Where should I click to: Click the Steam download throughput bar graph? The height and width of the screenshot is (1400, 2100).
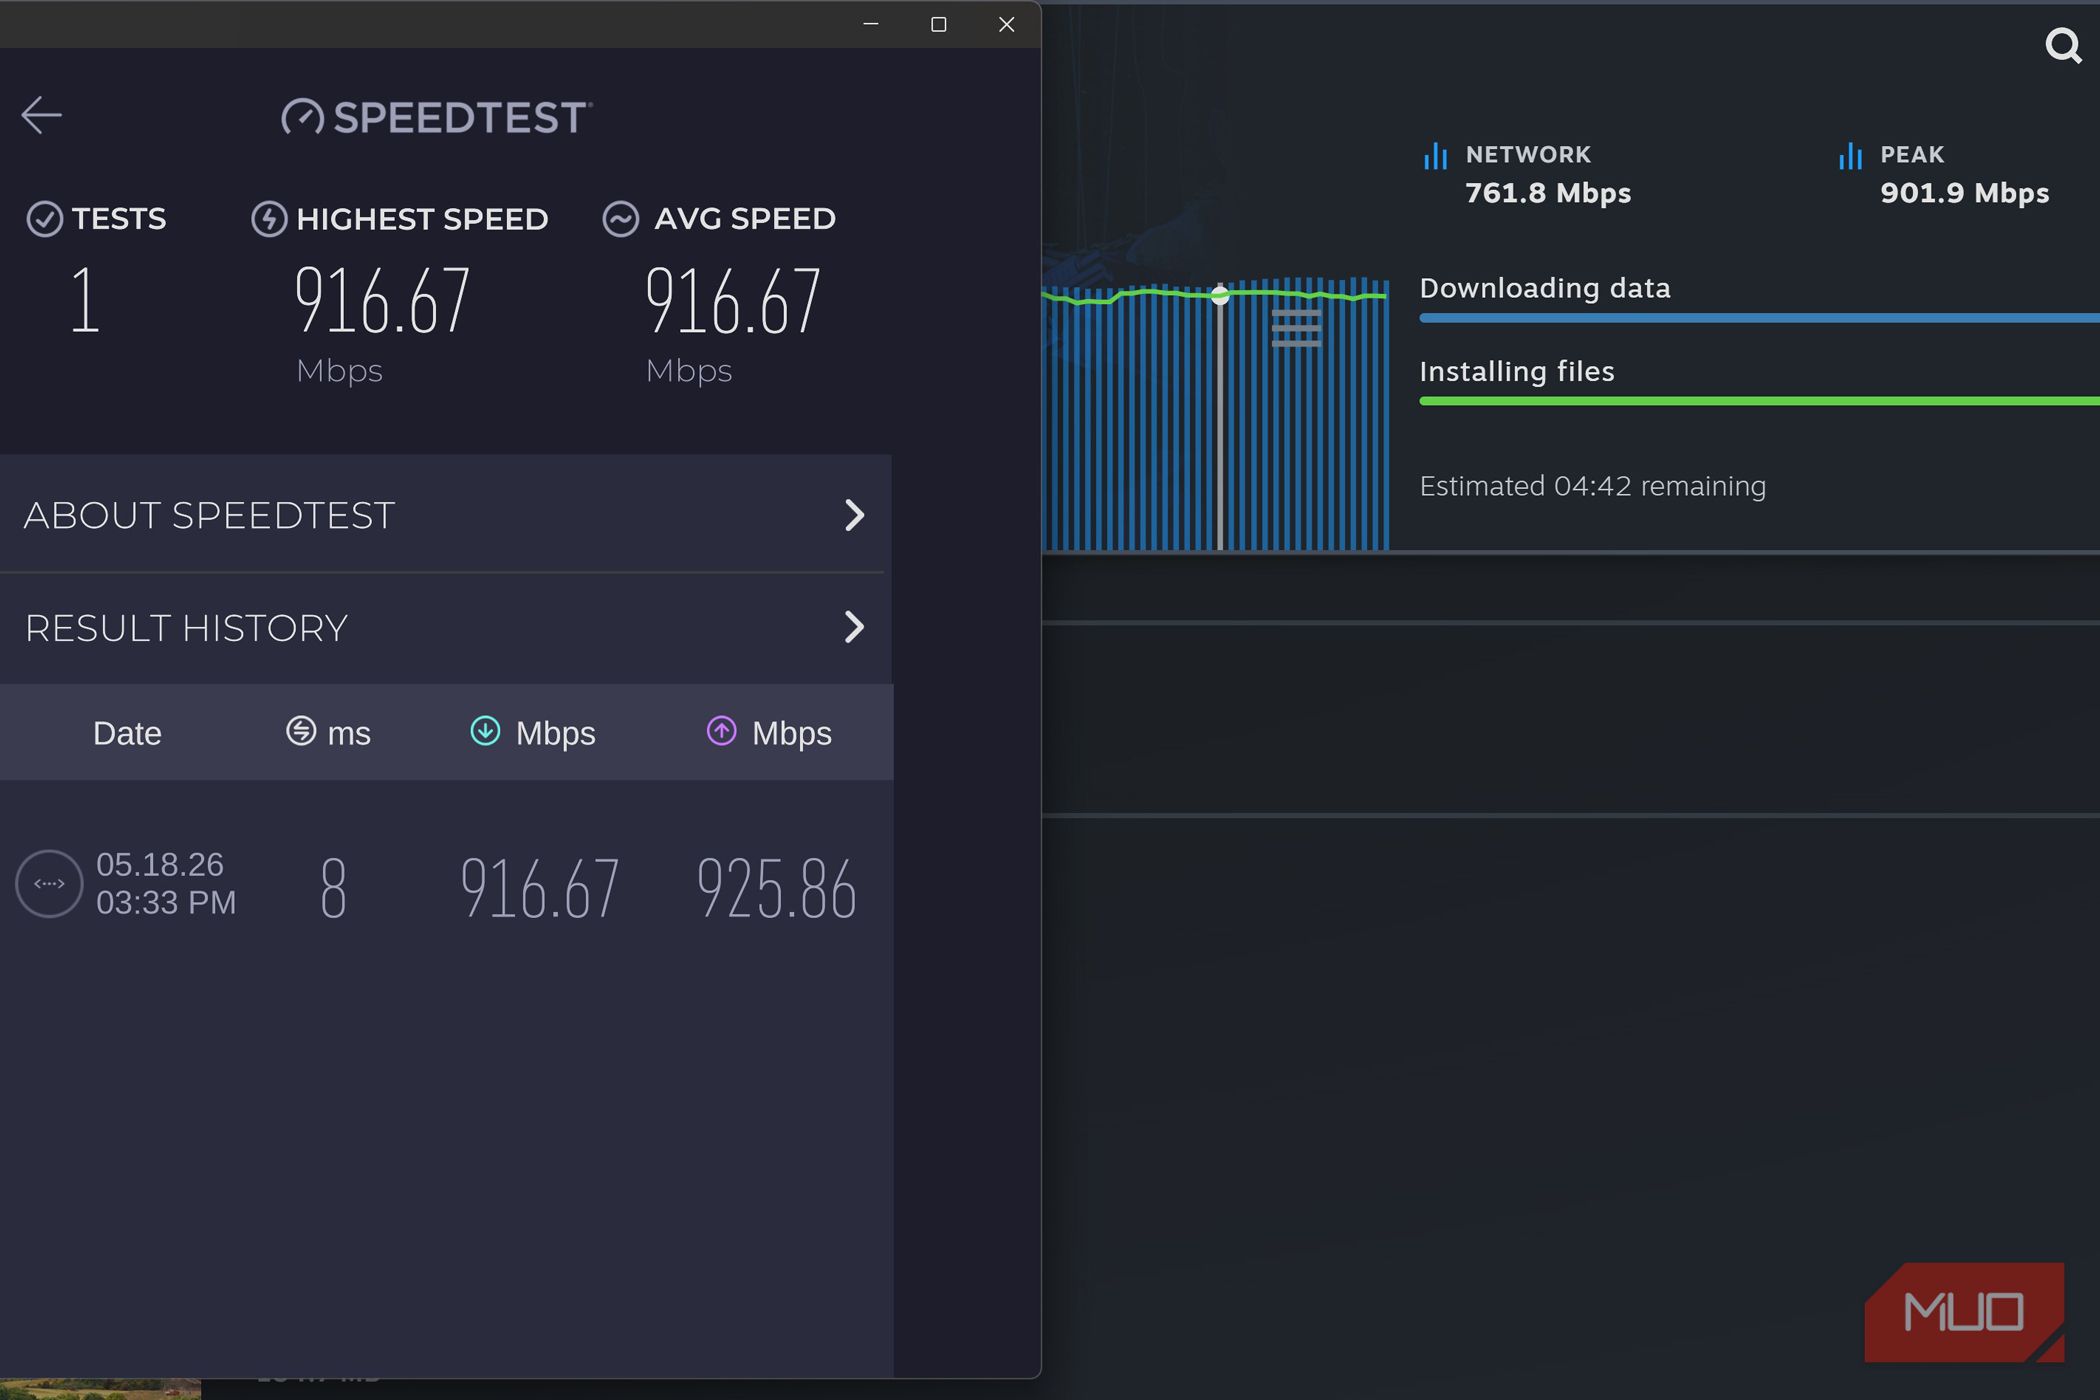pos(1215,414)
